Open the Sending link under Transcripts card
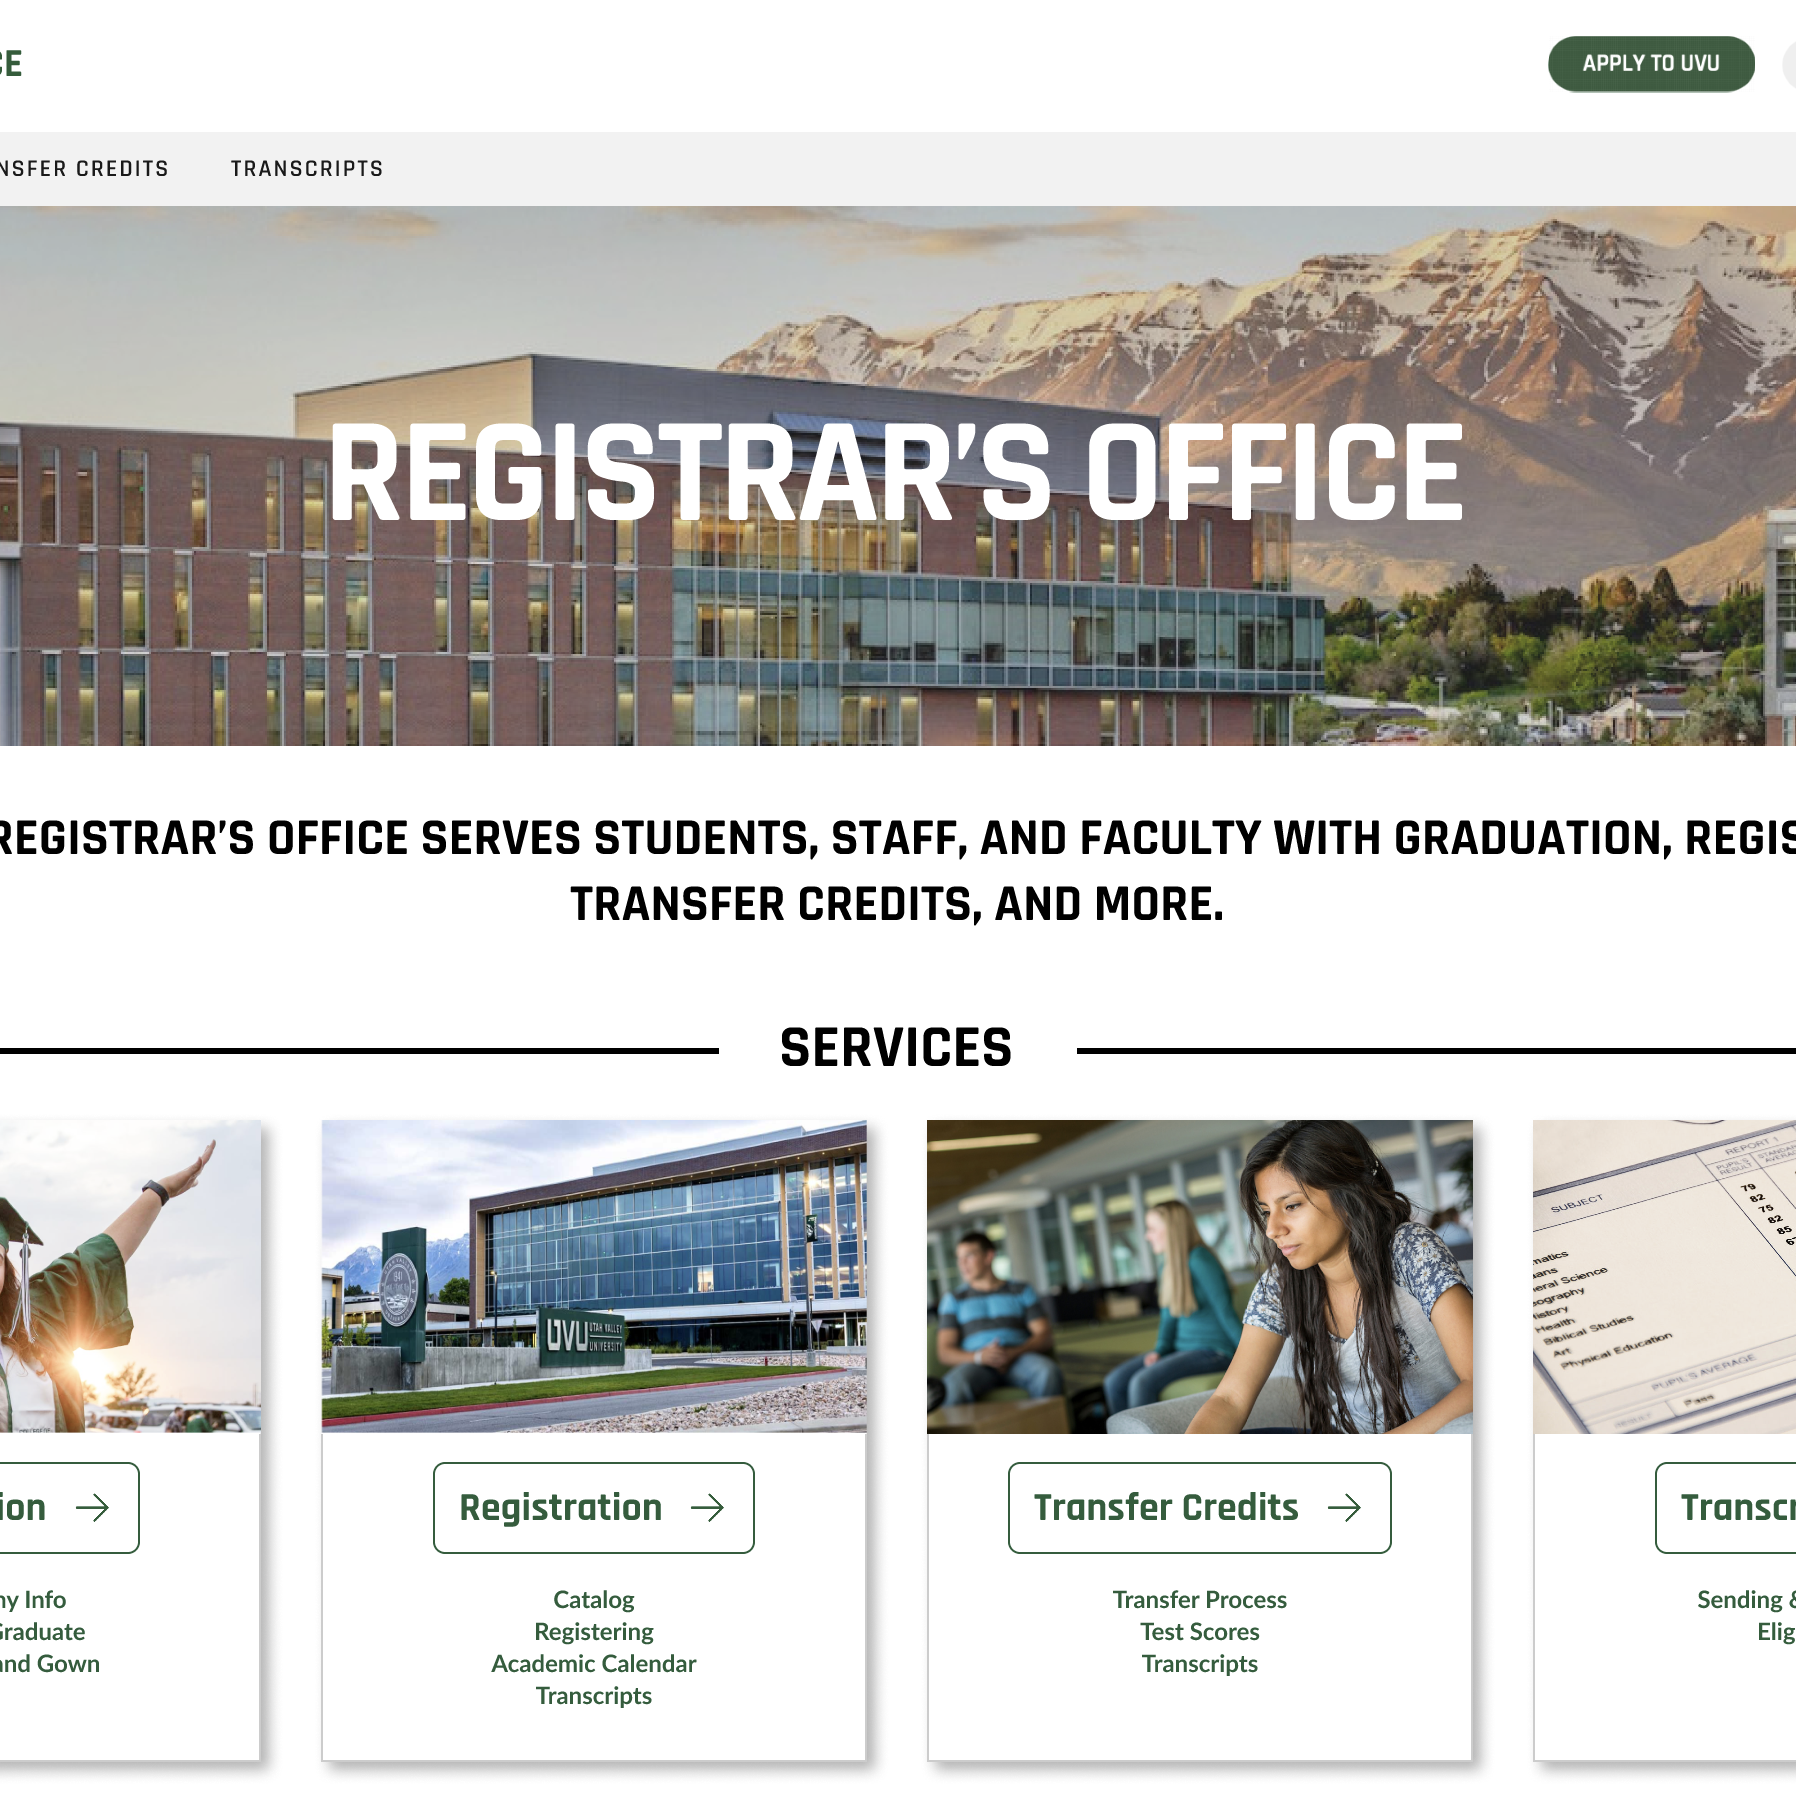 1747,1600
